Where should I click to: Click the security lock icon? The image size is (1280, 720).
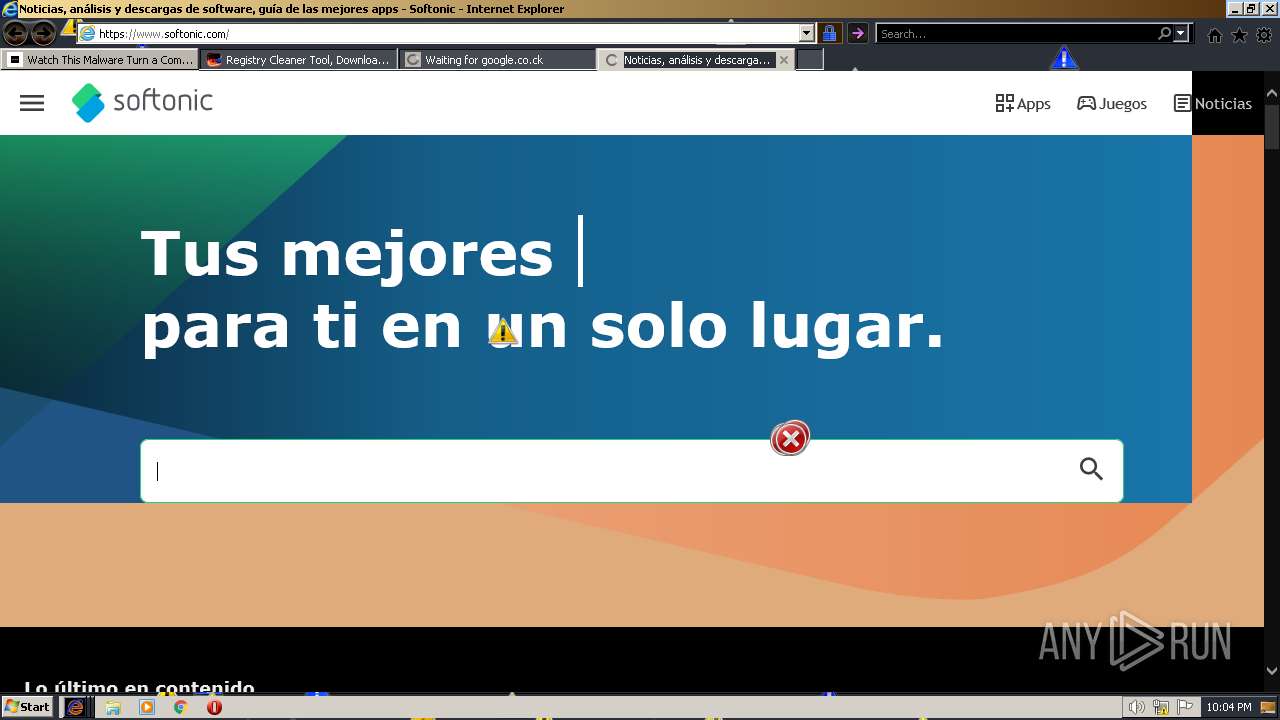829,33
